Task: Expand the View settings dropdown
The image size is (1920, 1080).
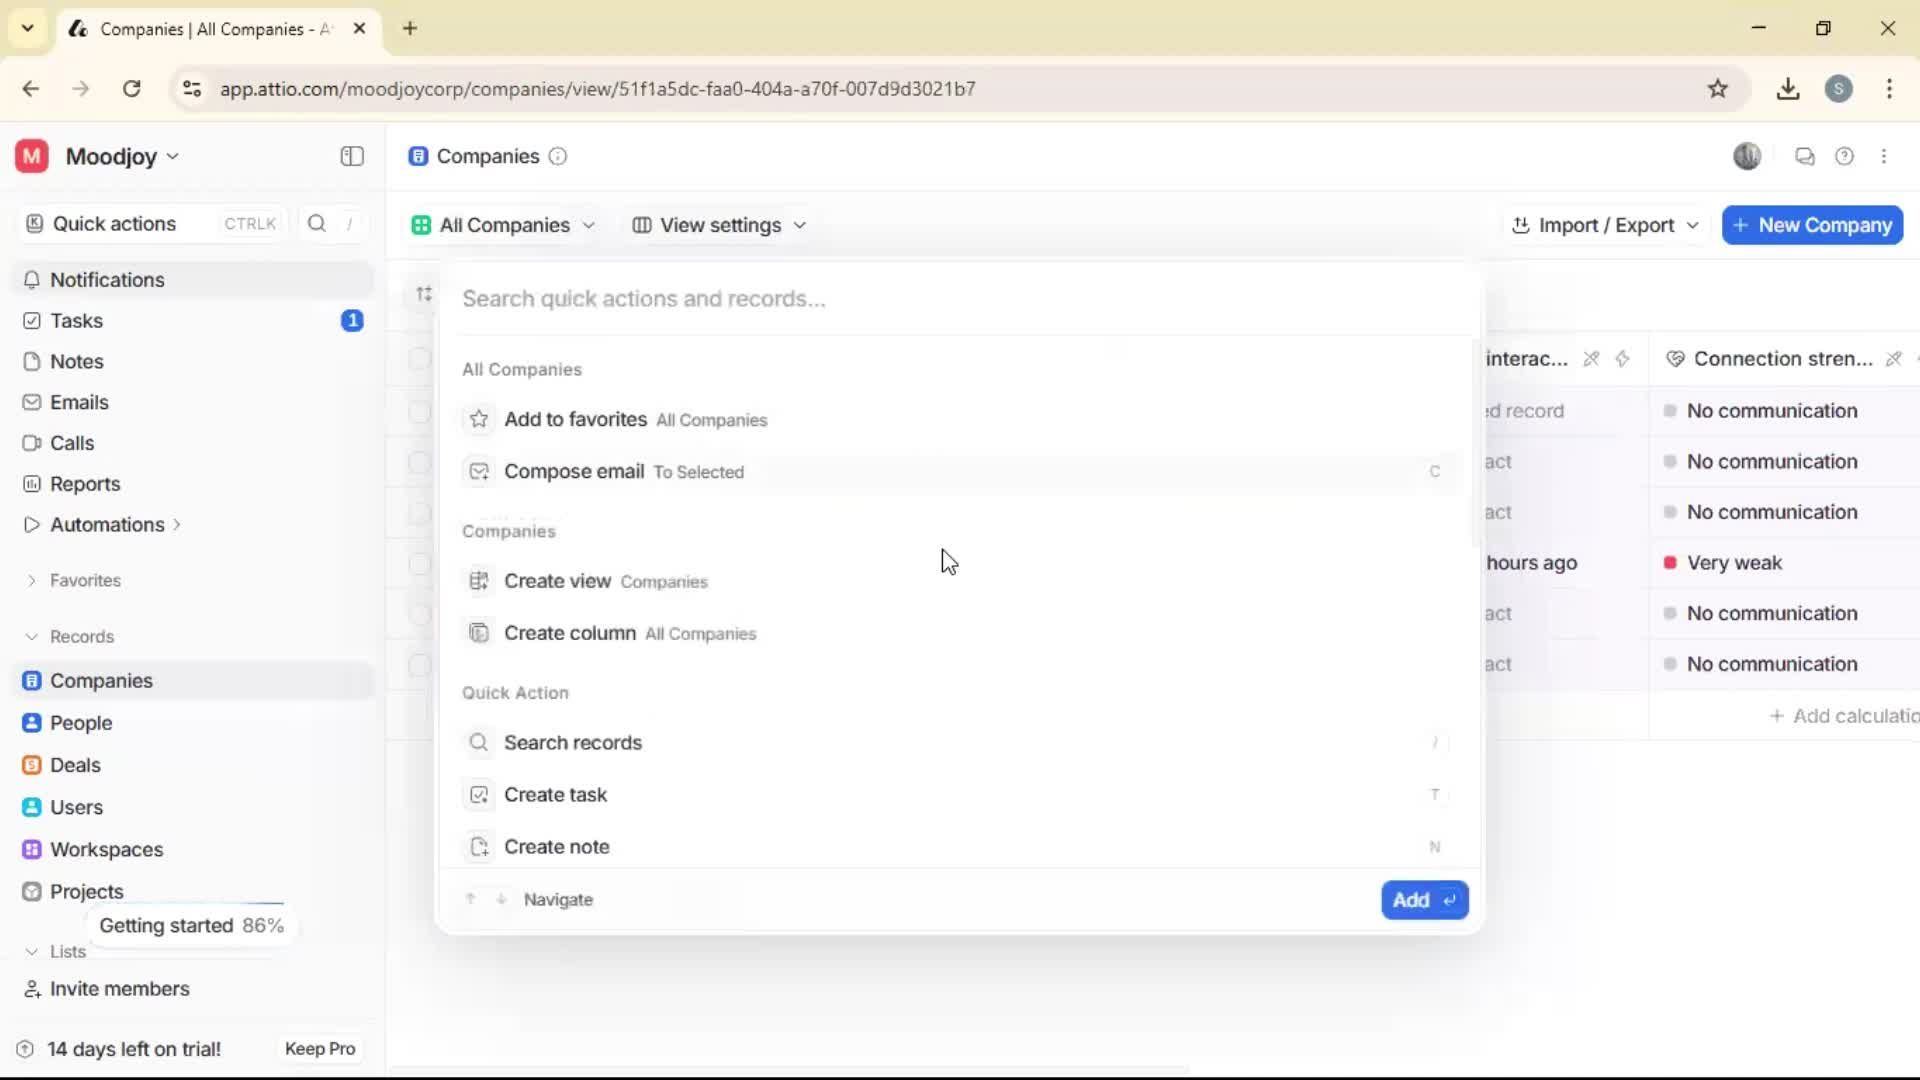Action: [718, 225]
